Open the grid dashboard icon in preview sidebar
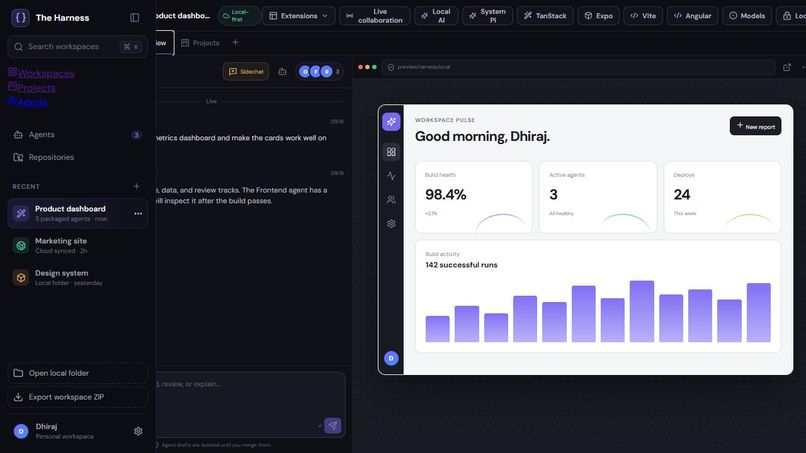Screen dimensions: 806x453 click(391, 152)
